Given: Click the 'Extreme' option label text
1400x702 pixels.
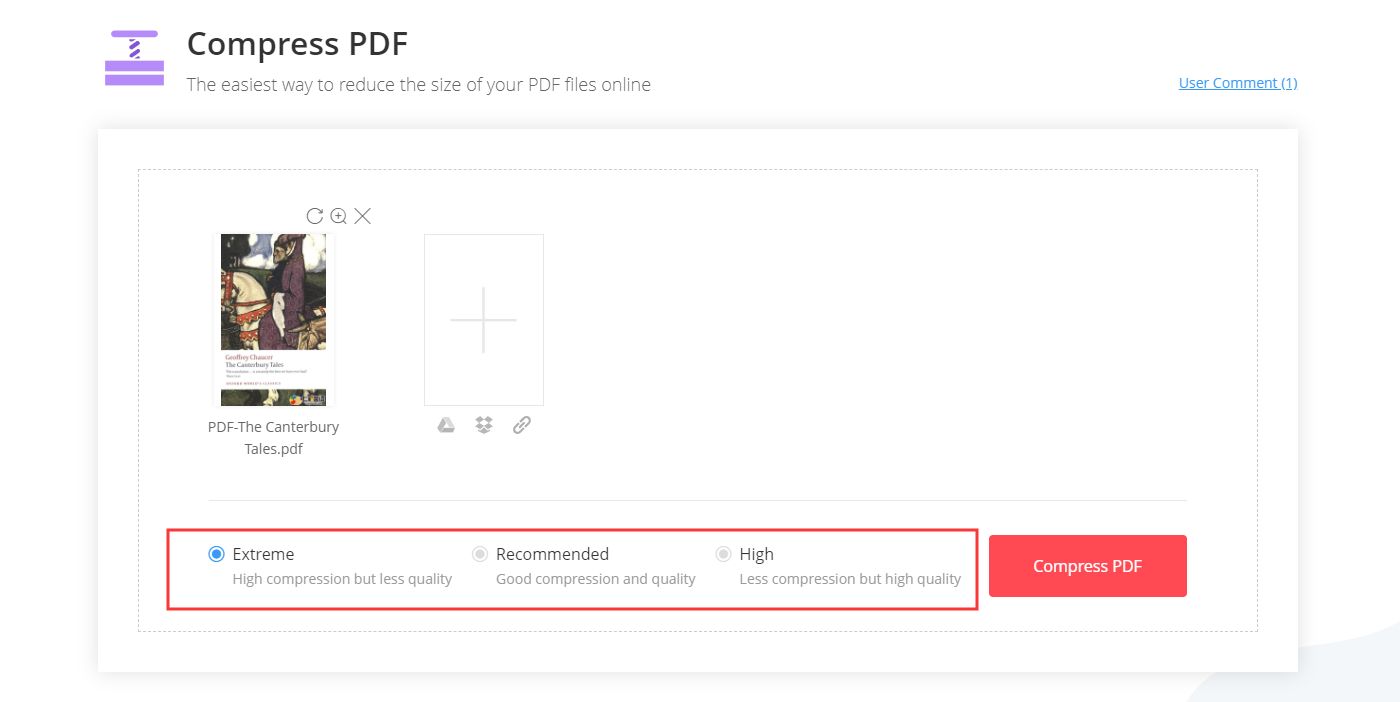Looking at the screenshot, I should pos(263,553).
